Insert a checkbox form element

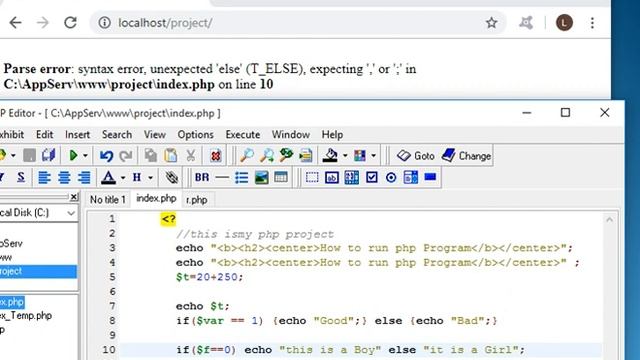click(x=371, y=177)
